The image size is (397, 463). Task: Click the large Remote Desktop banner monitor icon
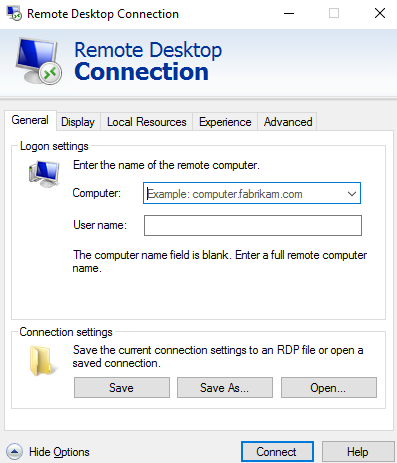pos(39,61)
